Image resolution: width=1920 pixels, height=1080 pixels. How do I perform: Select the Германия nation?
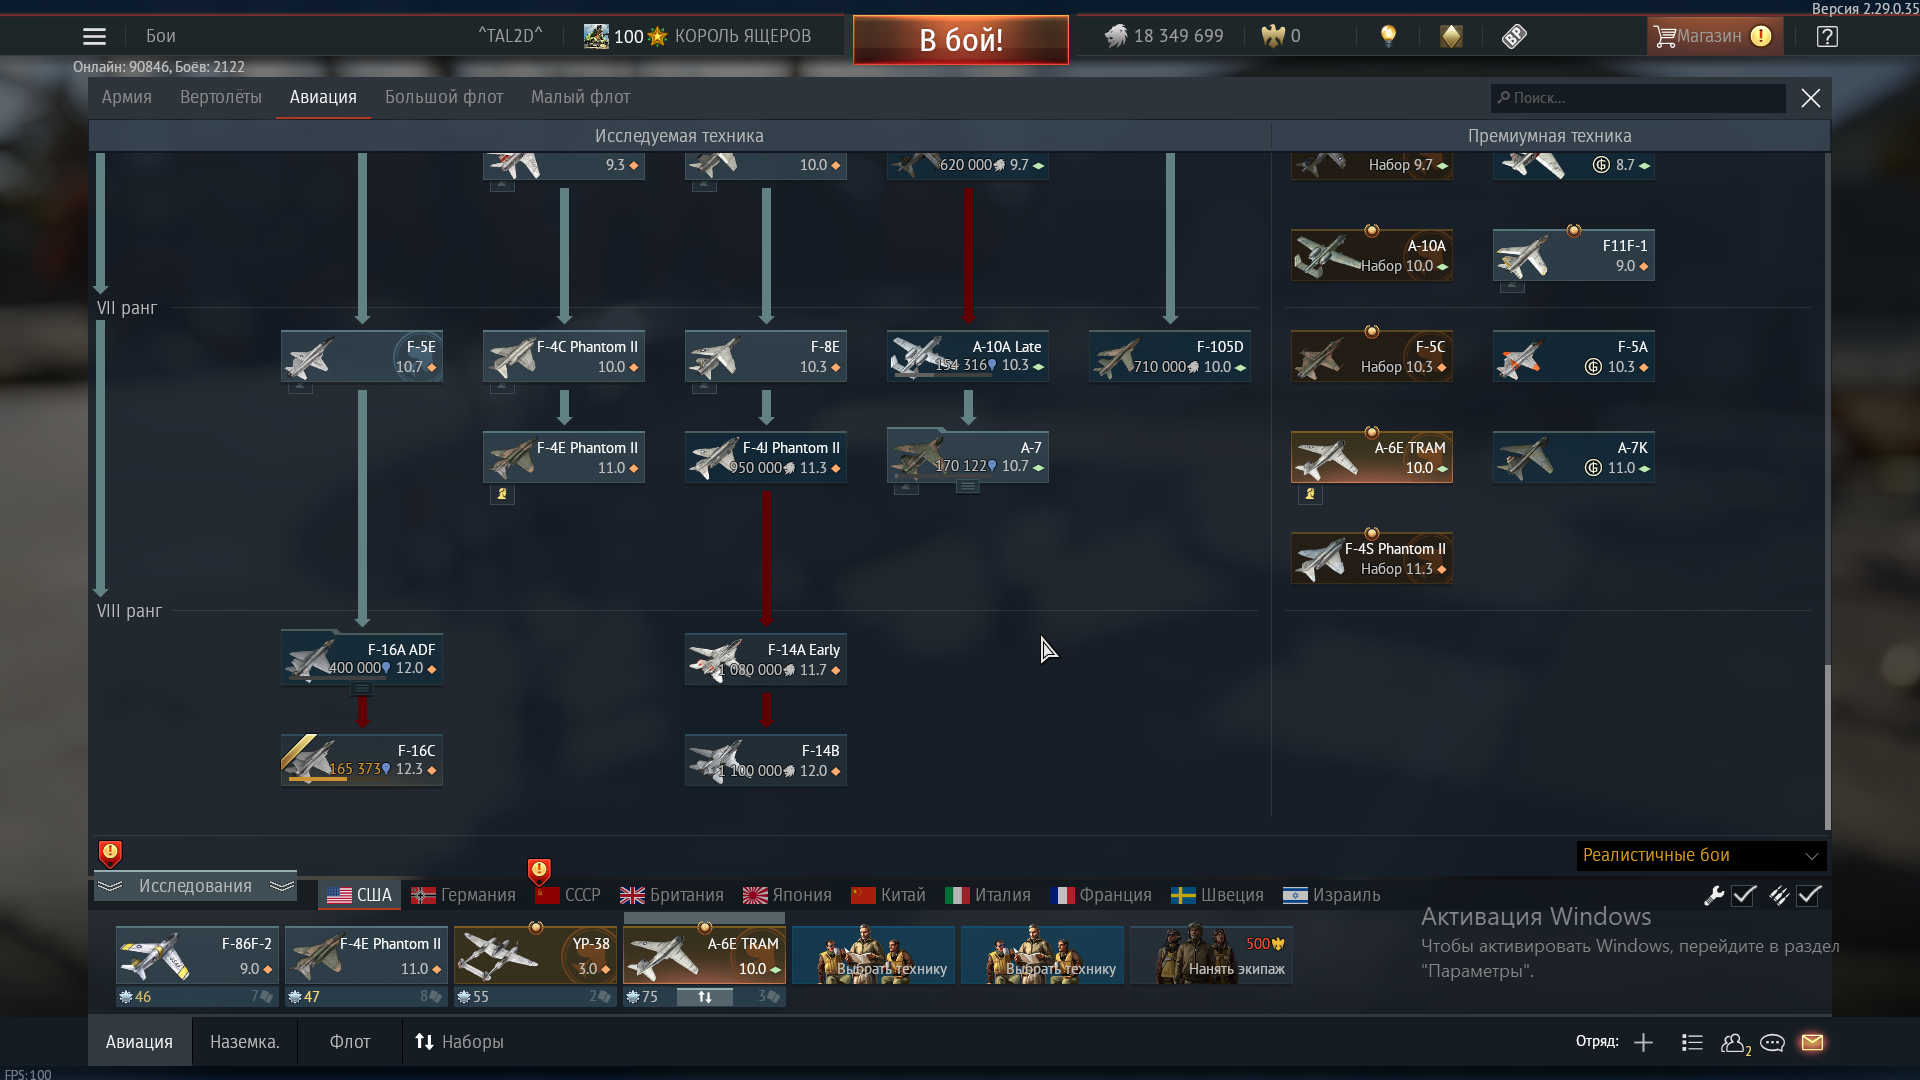pos(464,895)
